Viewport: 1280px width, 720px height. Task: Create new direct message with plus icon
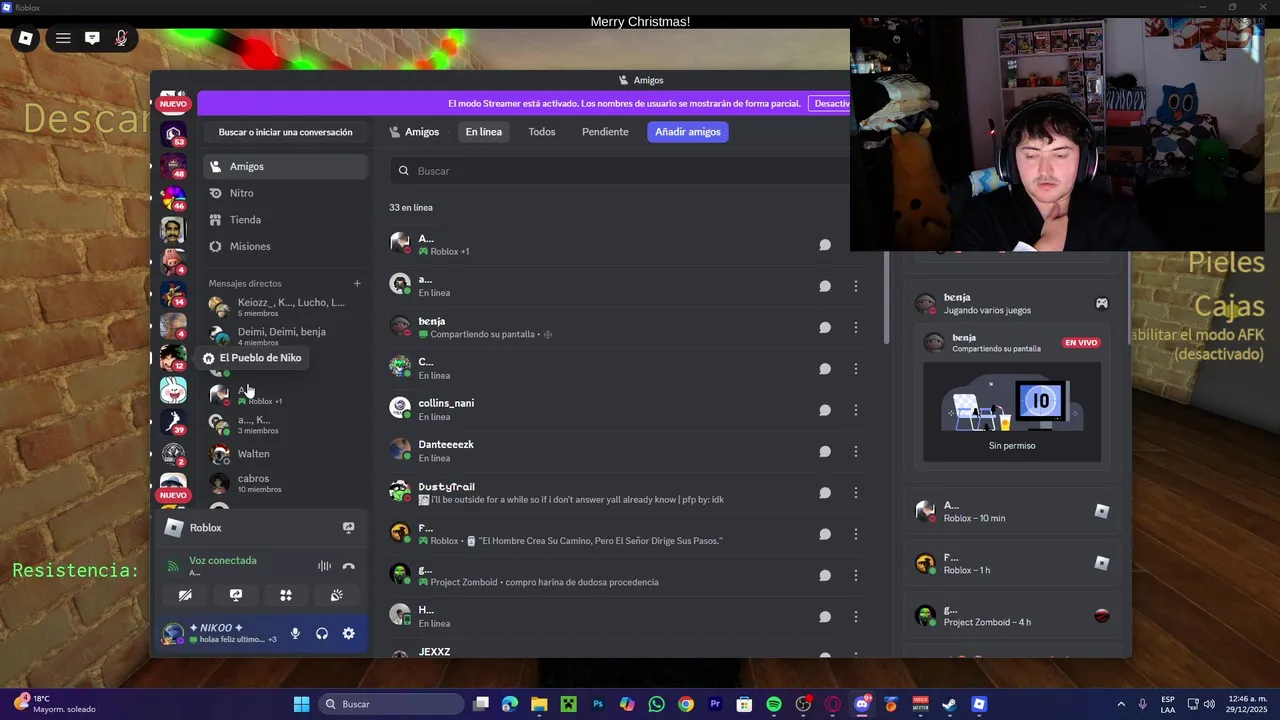click(x=357, y=283)
